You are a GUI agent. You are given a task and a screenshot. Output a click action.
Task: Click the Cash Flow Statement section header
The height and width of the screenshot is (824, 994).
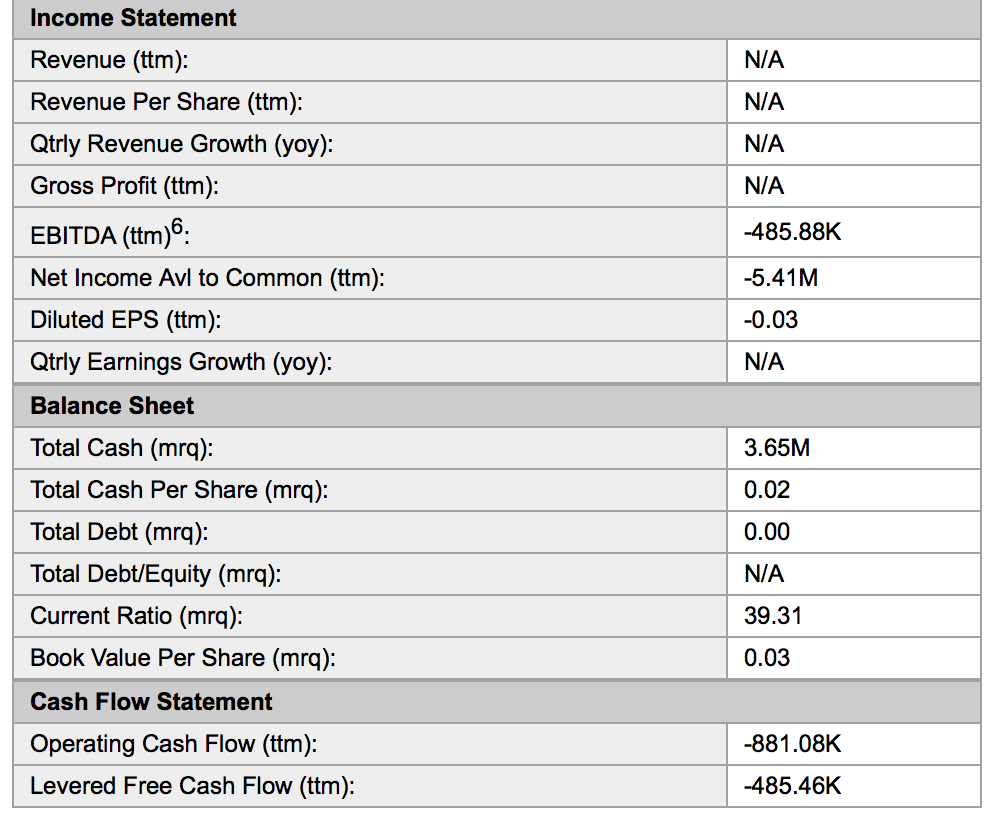tap(151, 702)
